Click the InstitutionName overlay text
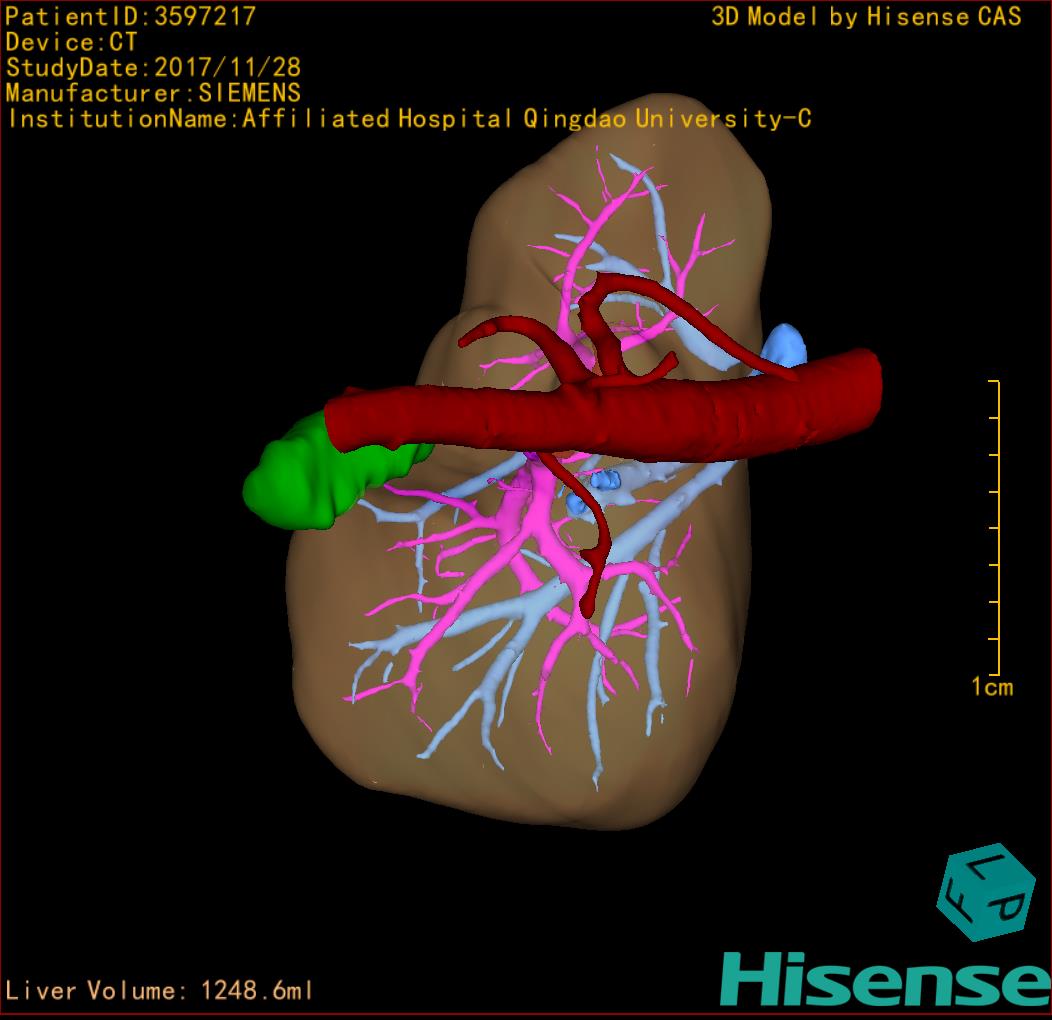Screen dimensions: 1052x1020 click(x=408, y=119)
